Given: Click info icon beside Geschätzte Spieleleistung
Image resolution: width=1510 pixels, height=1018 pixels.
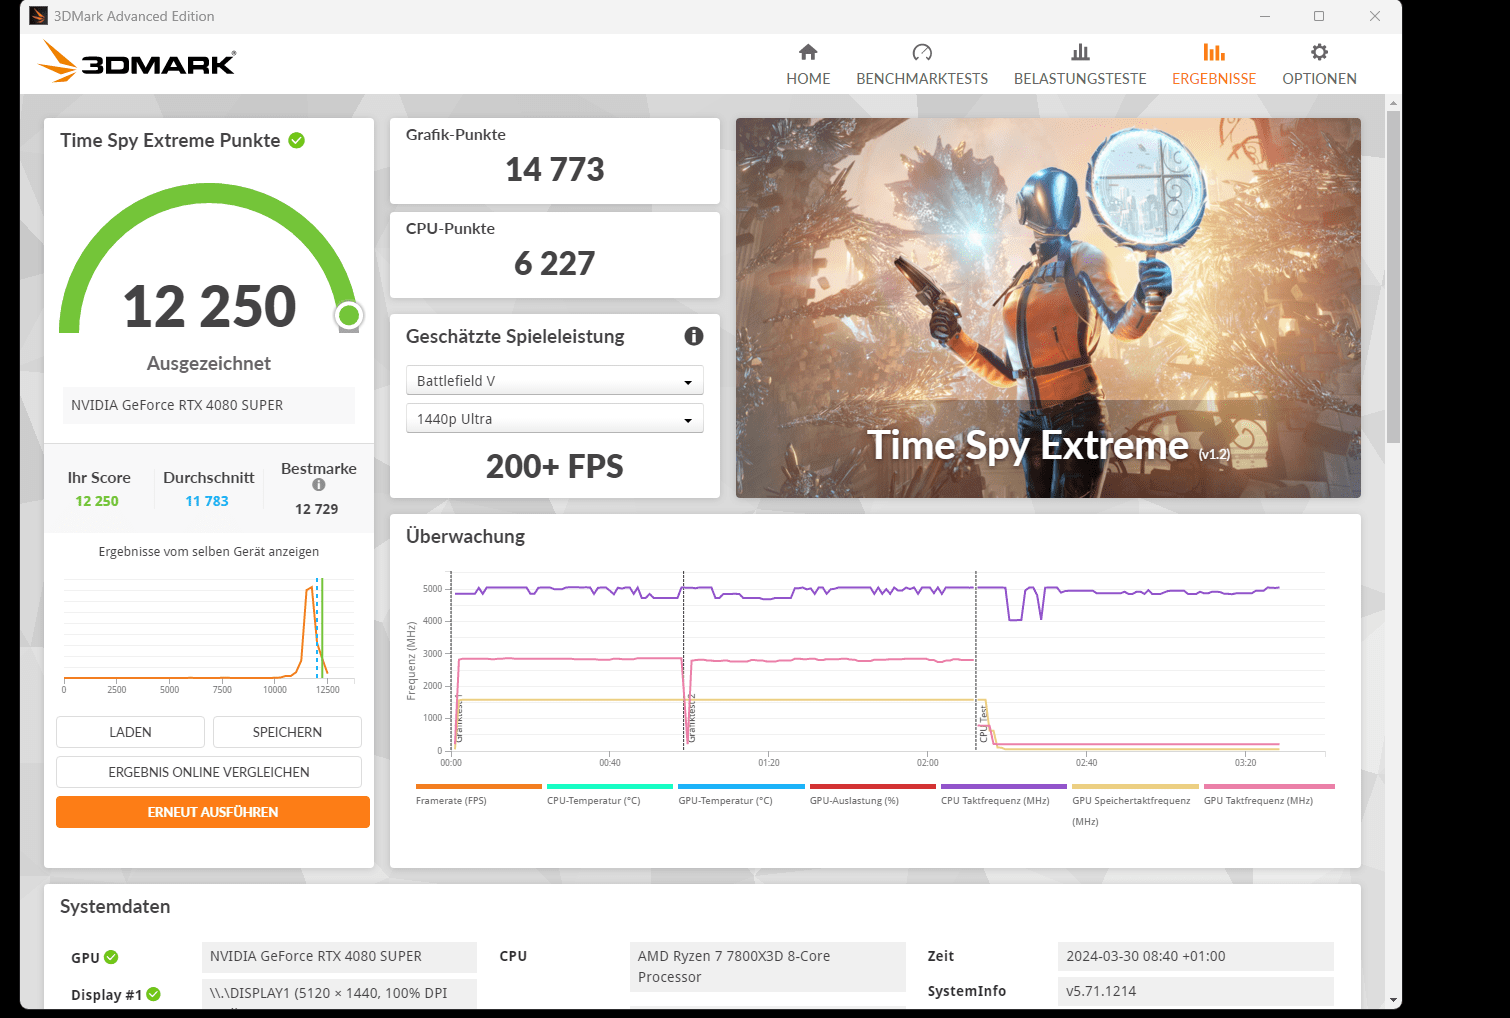Looking at the screenshot, I should [694, 336].
